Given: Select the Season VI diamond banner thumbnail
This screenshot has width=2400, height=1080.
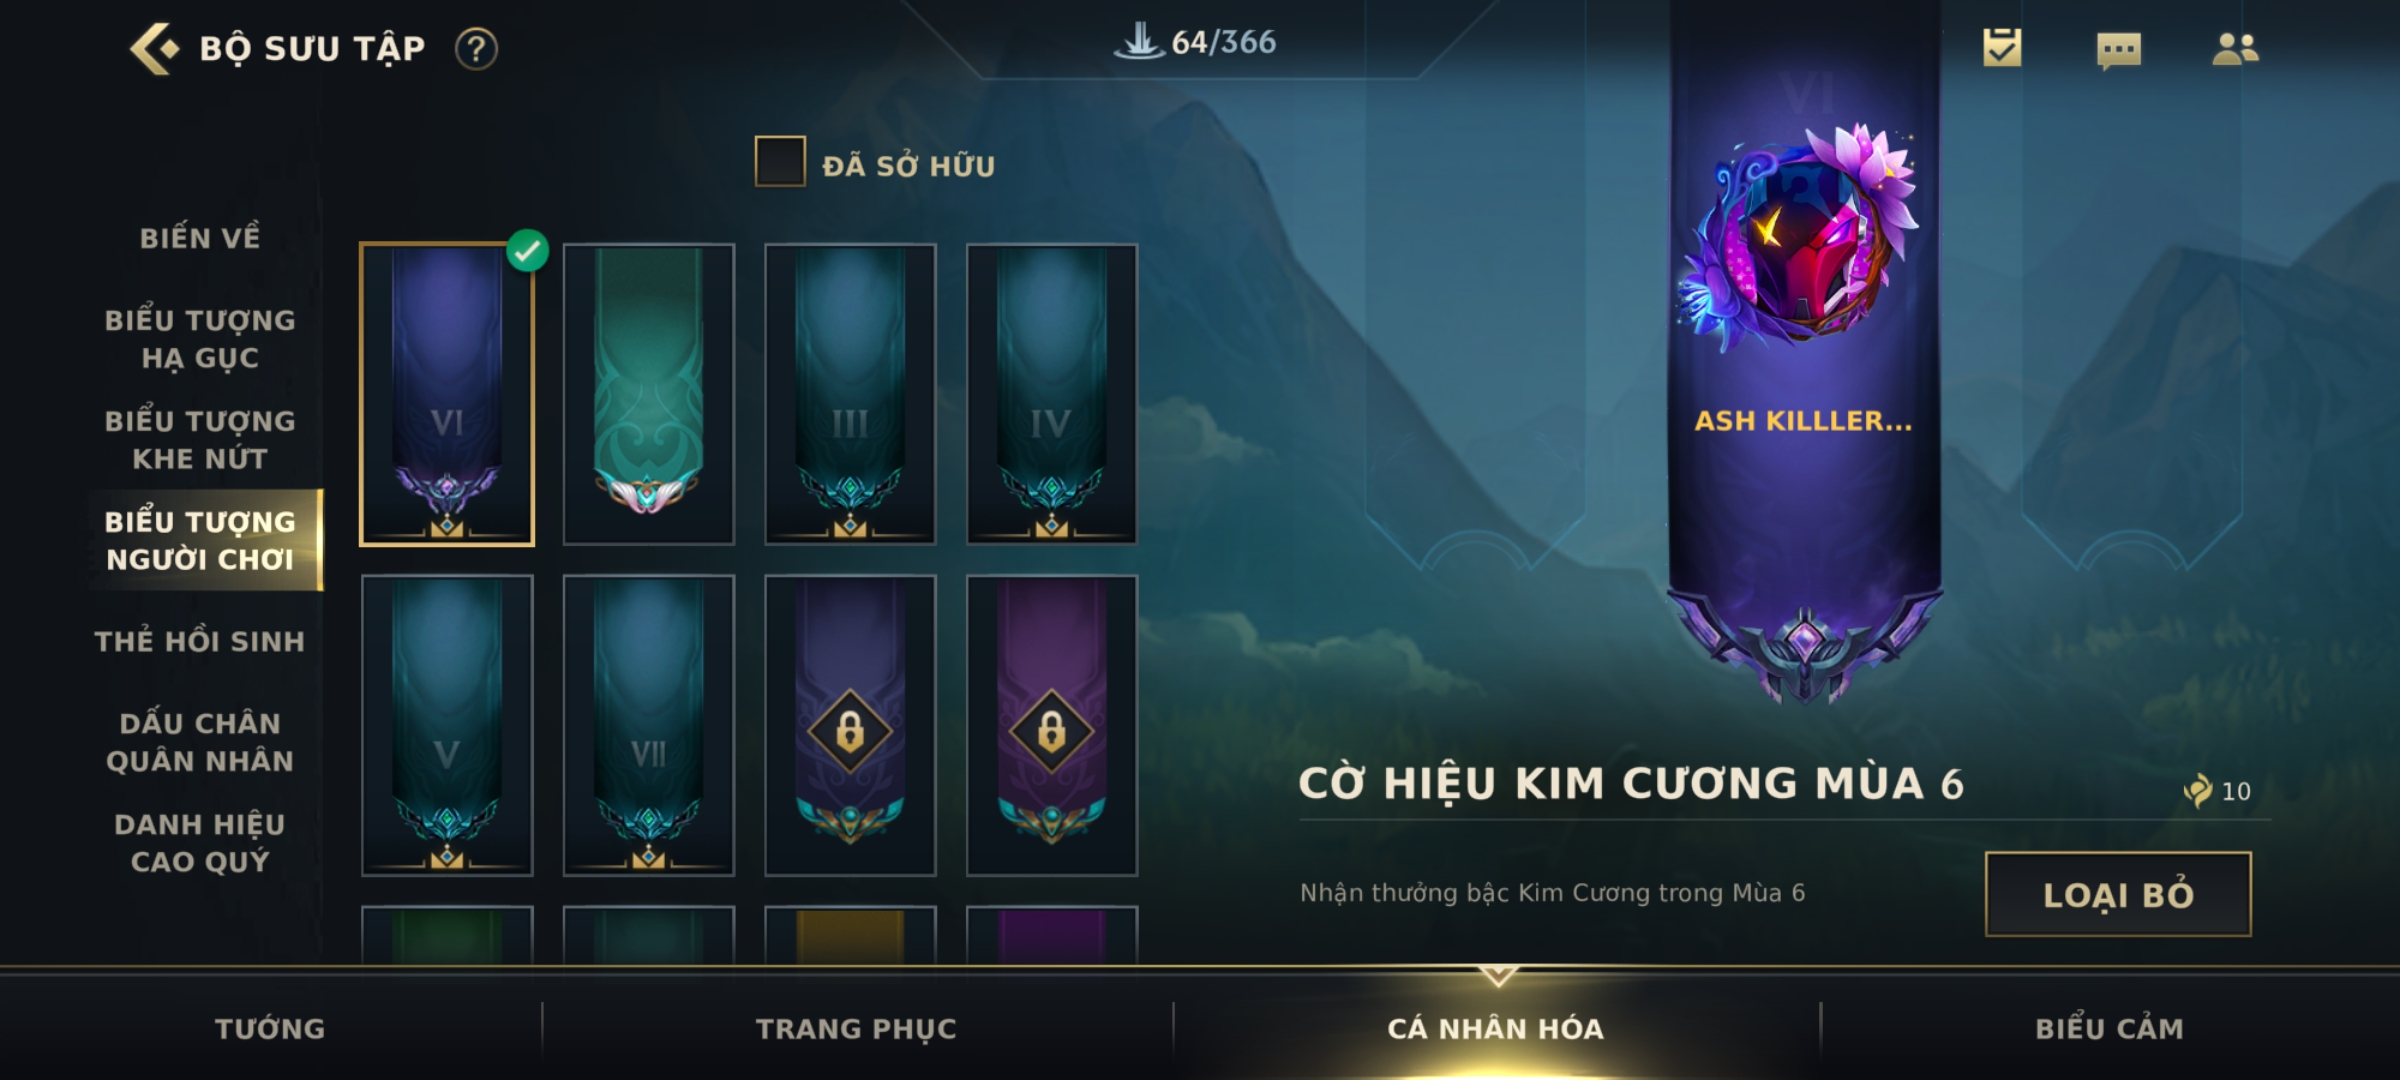Looking at the screenshot, I should 447,394.
